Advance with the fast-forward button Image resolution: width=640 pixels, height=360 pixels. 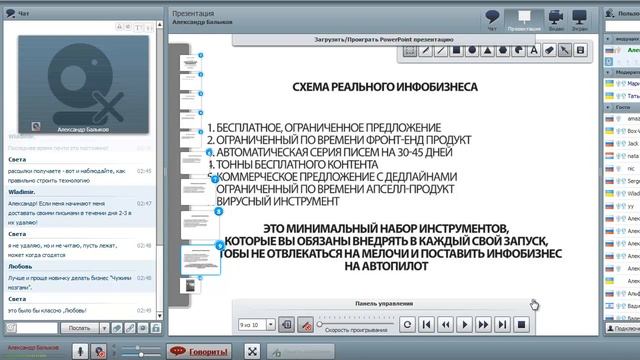483,324
